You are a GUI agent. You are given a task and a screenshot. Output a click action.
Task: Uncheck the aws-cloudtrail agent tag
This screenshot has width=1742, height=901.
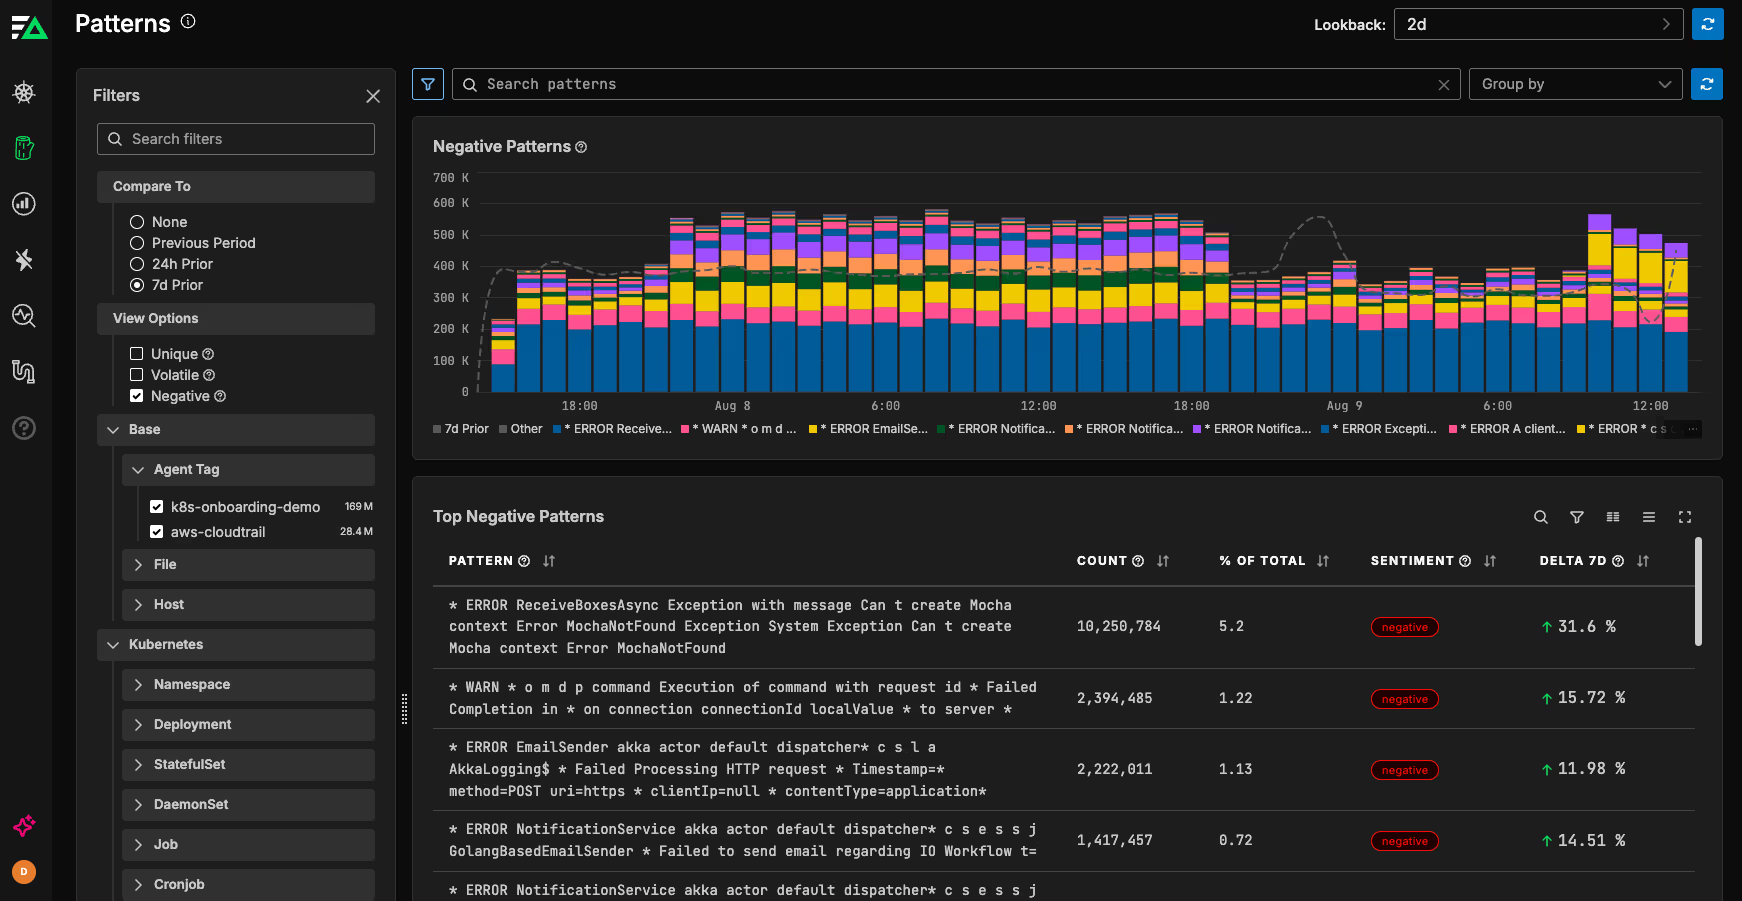click(157, 532)
